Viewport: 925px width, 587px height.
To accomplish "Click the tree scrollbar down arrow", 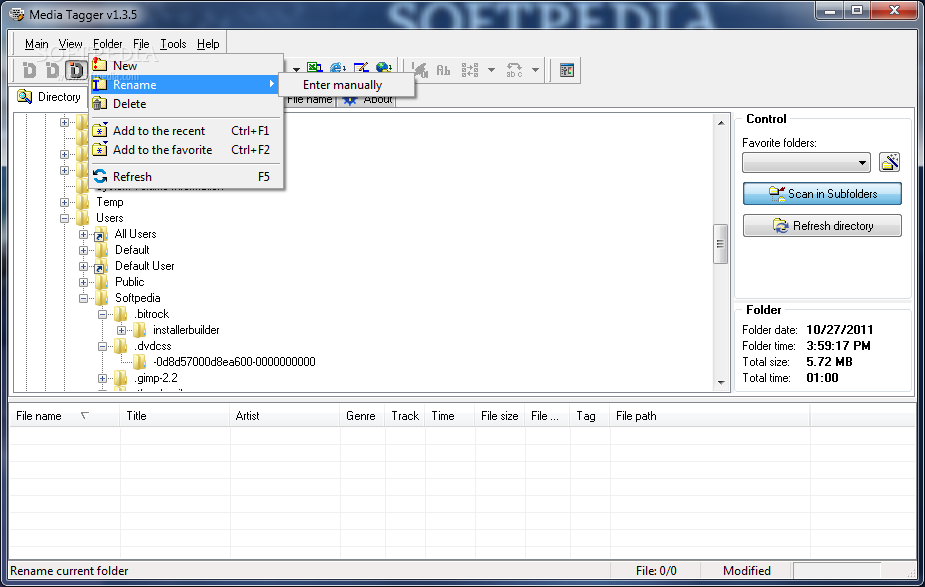I will tap(721, 382).
